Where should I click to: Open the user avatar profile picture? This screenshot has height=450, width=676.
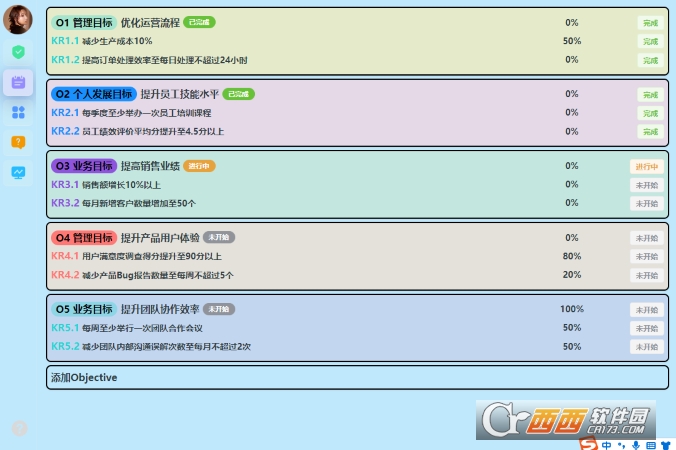18,19
